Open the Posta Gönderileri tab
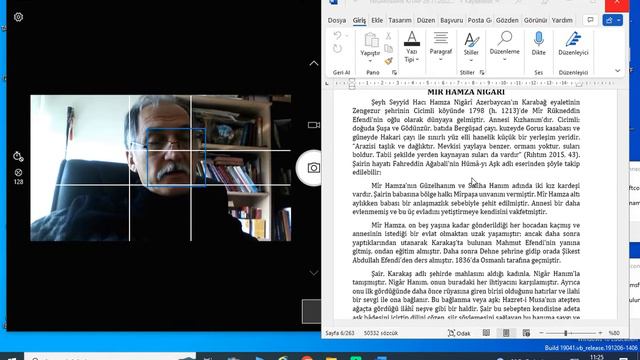This screenshot has height=360, width=640. (x=480, y=20)
